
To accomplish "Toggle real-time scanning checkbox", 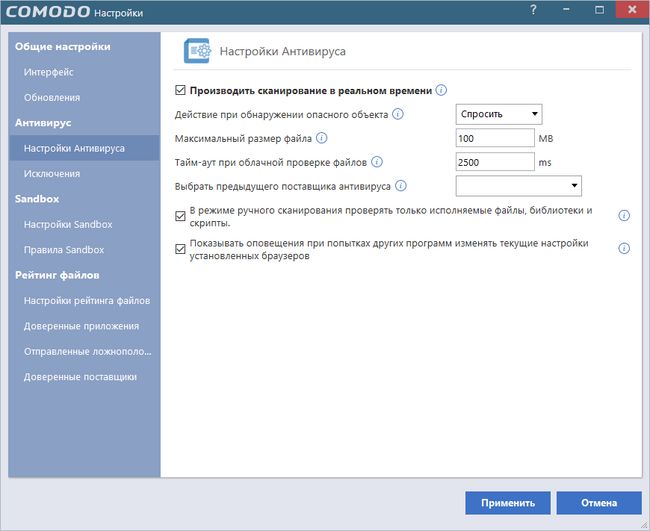I will 180,90.
